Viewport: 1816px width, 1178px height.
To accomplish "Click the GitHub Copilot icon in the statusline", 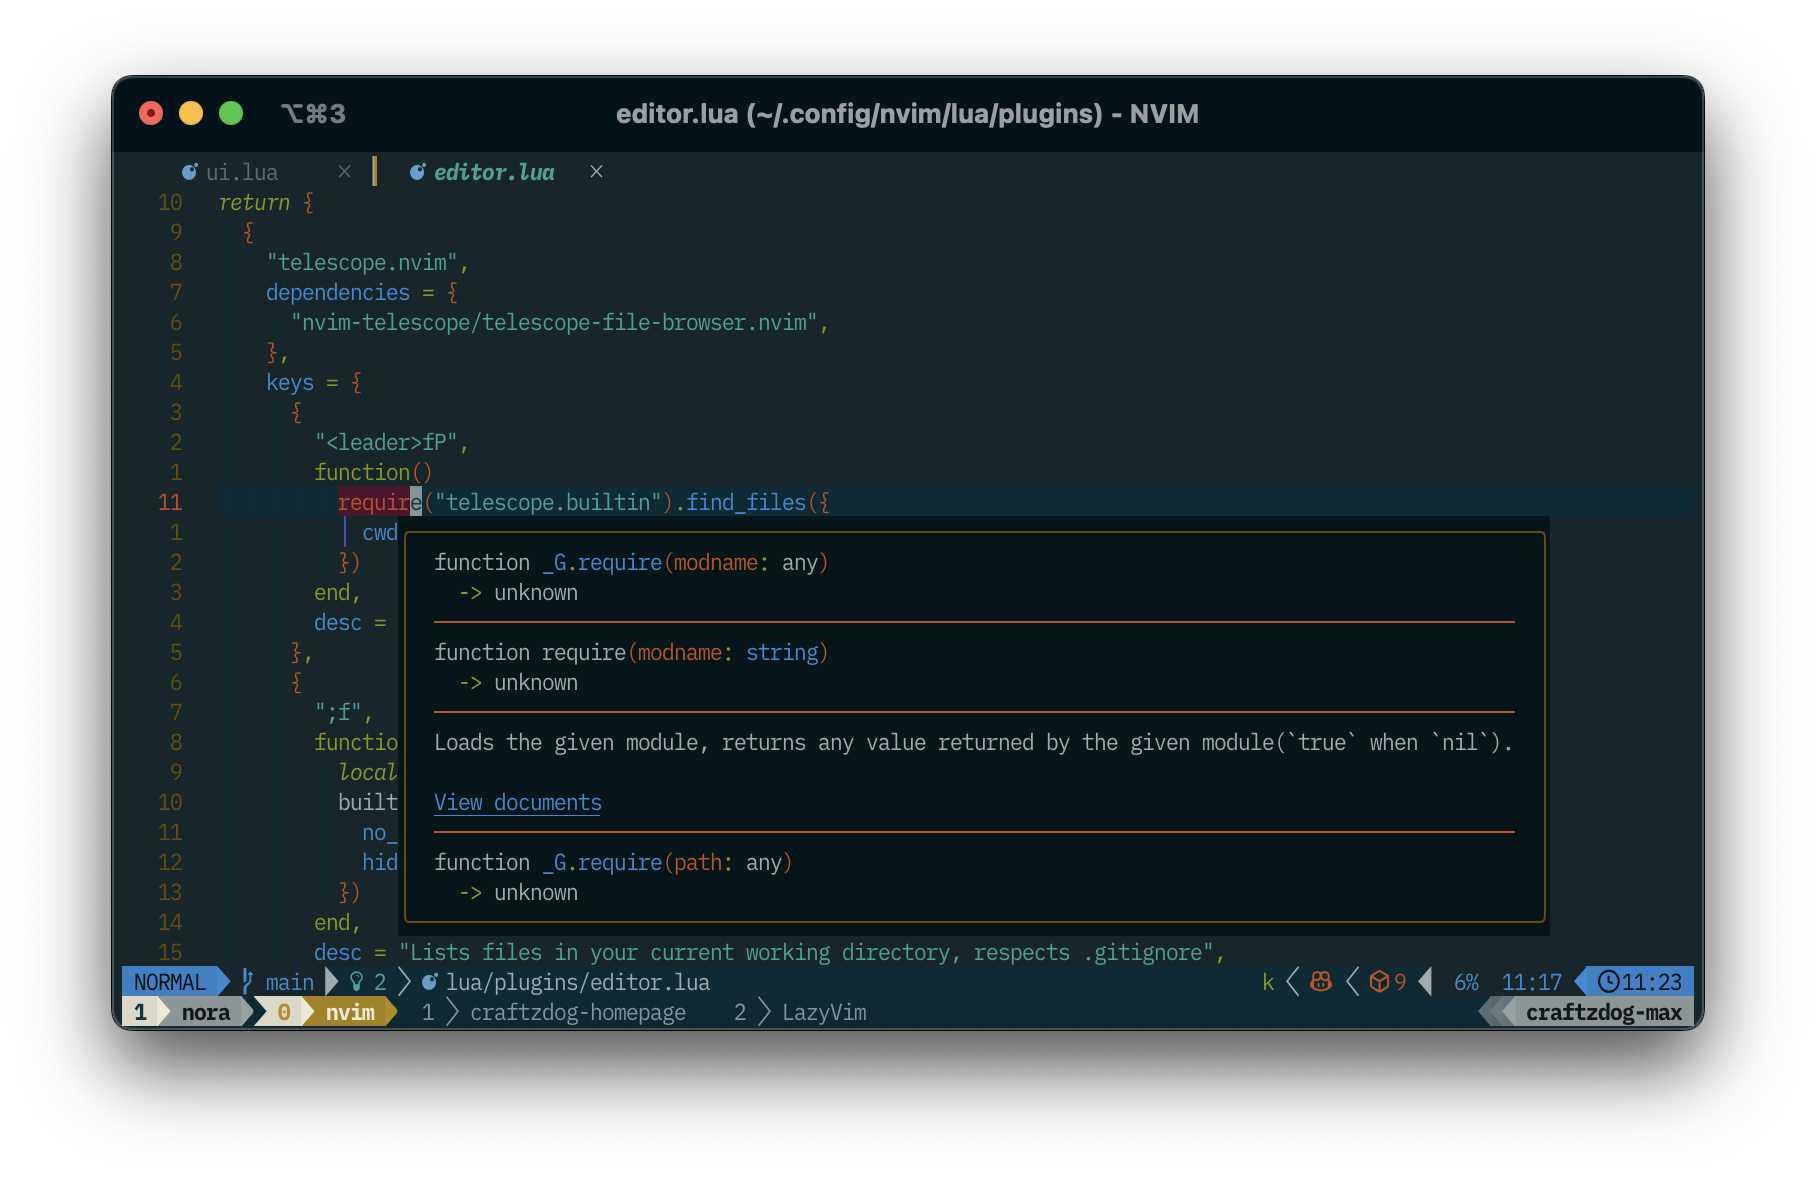I will pyautogui.click(x=1319, y=982).
